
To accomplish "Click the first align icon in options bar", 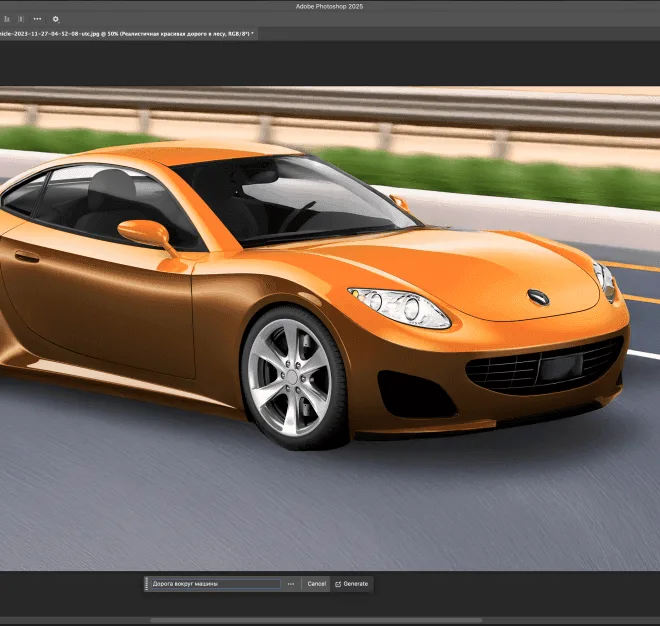I will 5,19.
